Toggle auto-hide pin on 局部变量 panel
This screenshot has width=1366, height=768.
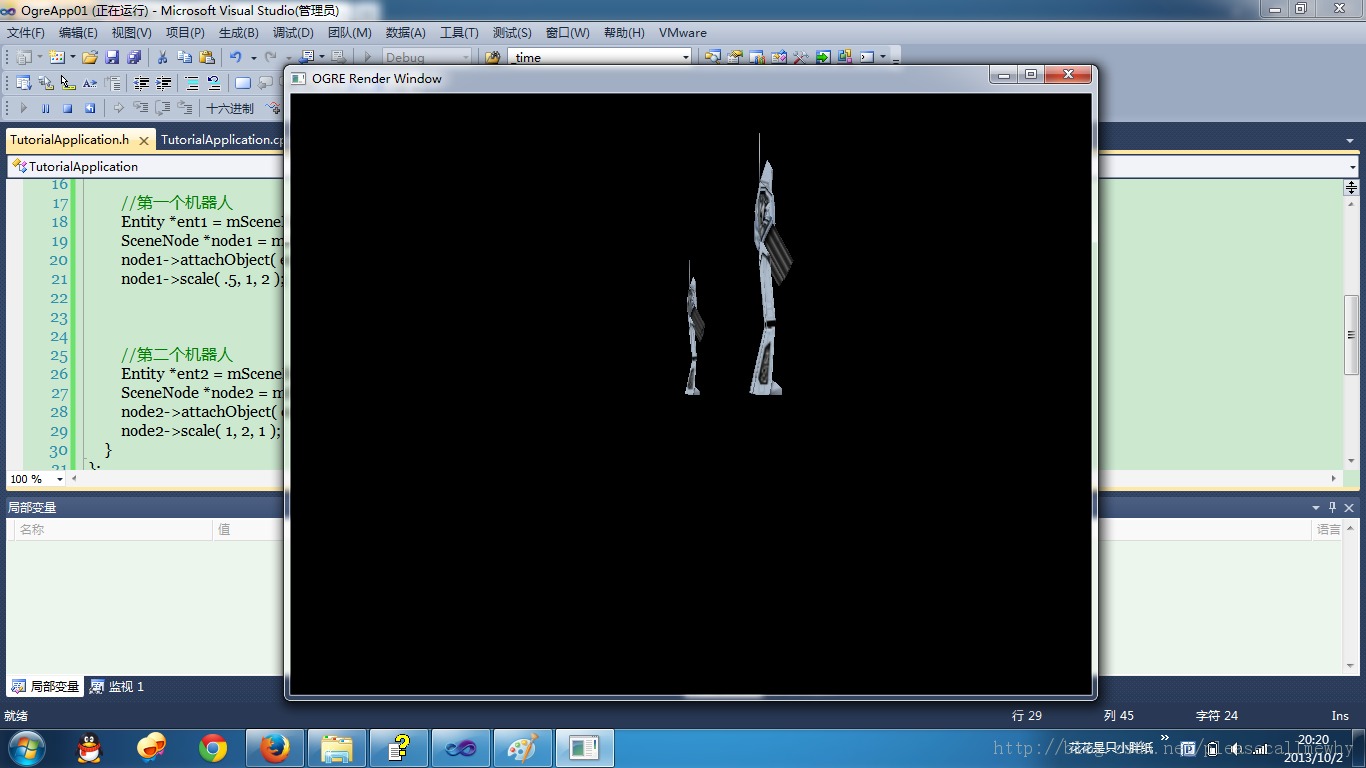coord(1332,507)
